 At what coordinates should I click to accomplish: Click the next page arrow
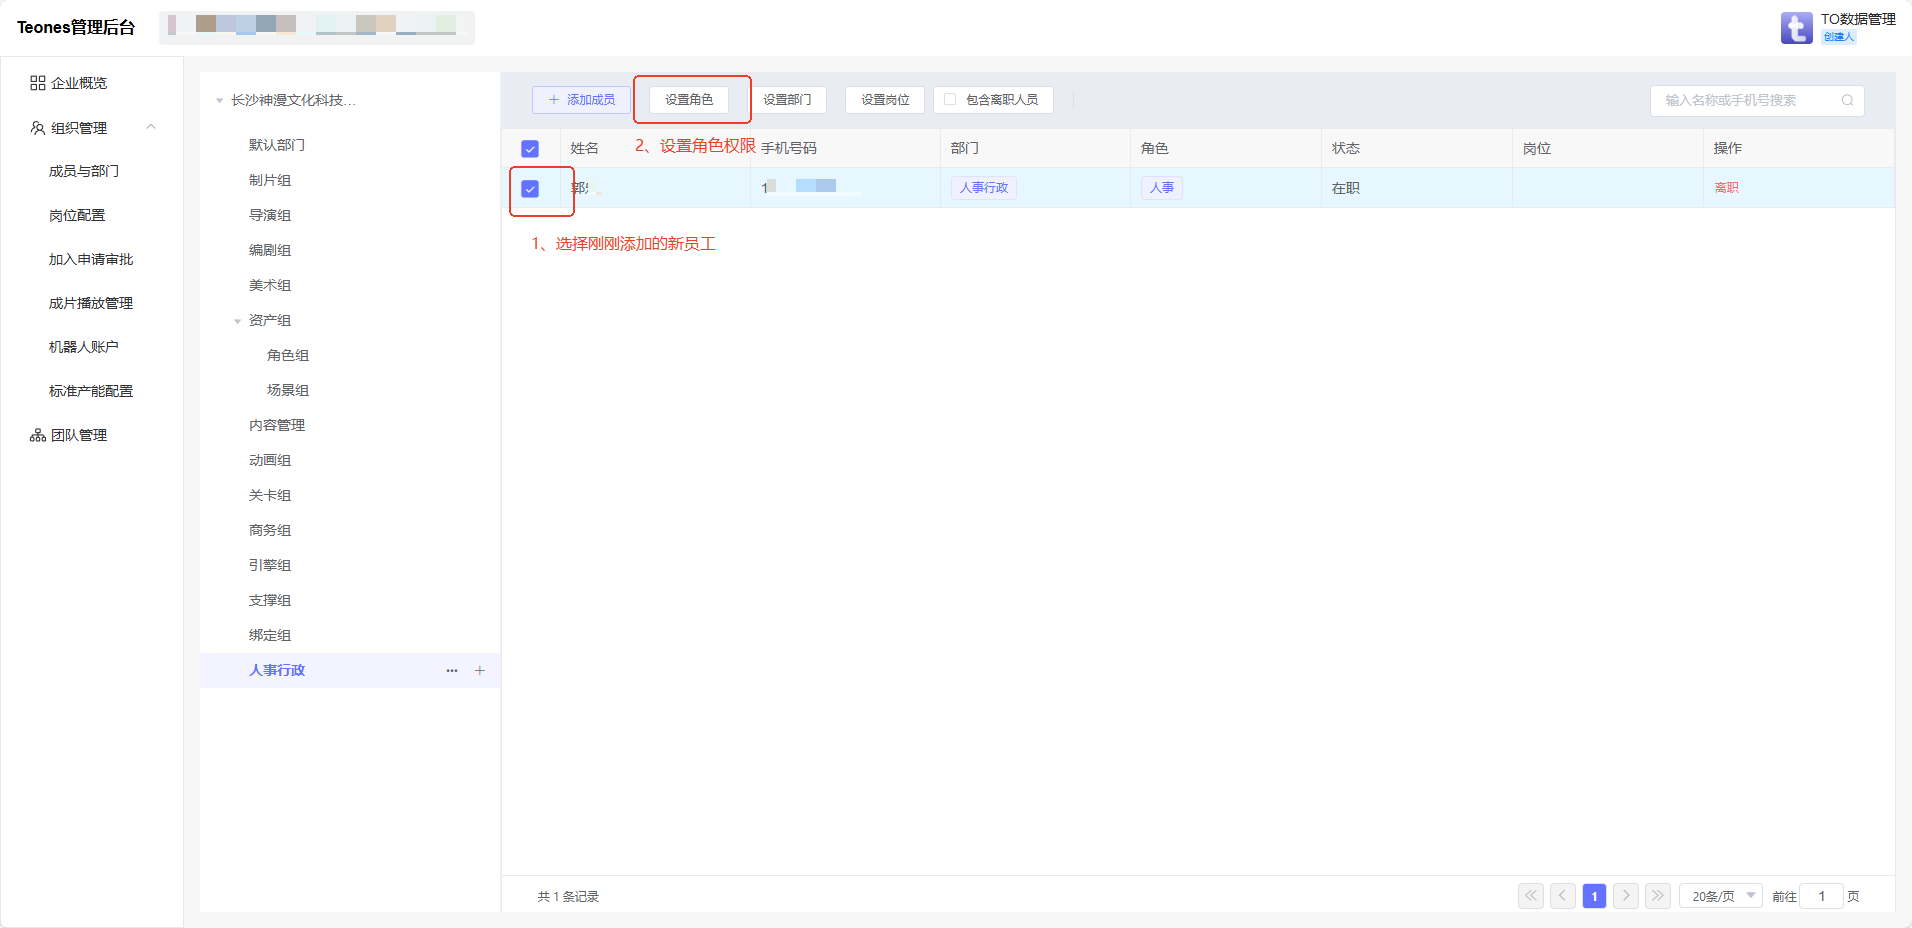tap(1626, 896)
